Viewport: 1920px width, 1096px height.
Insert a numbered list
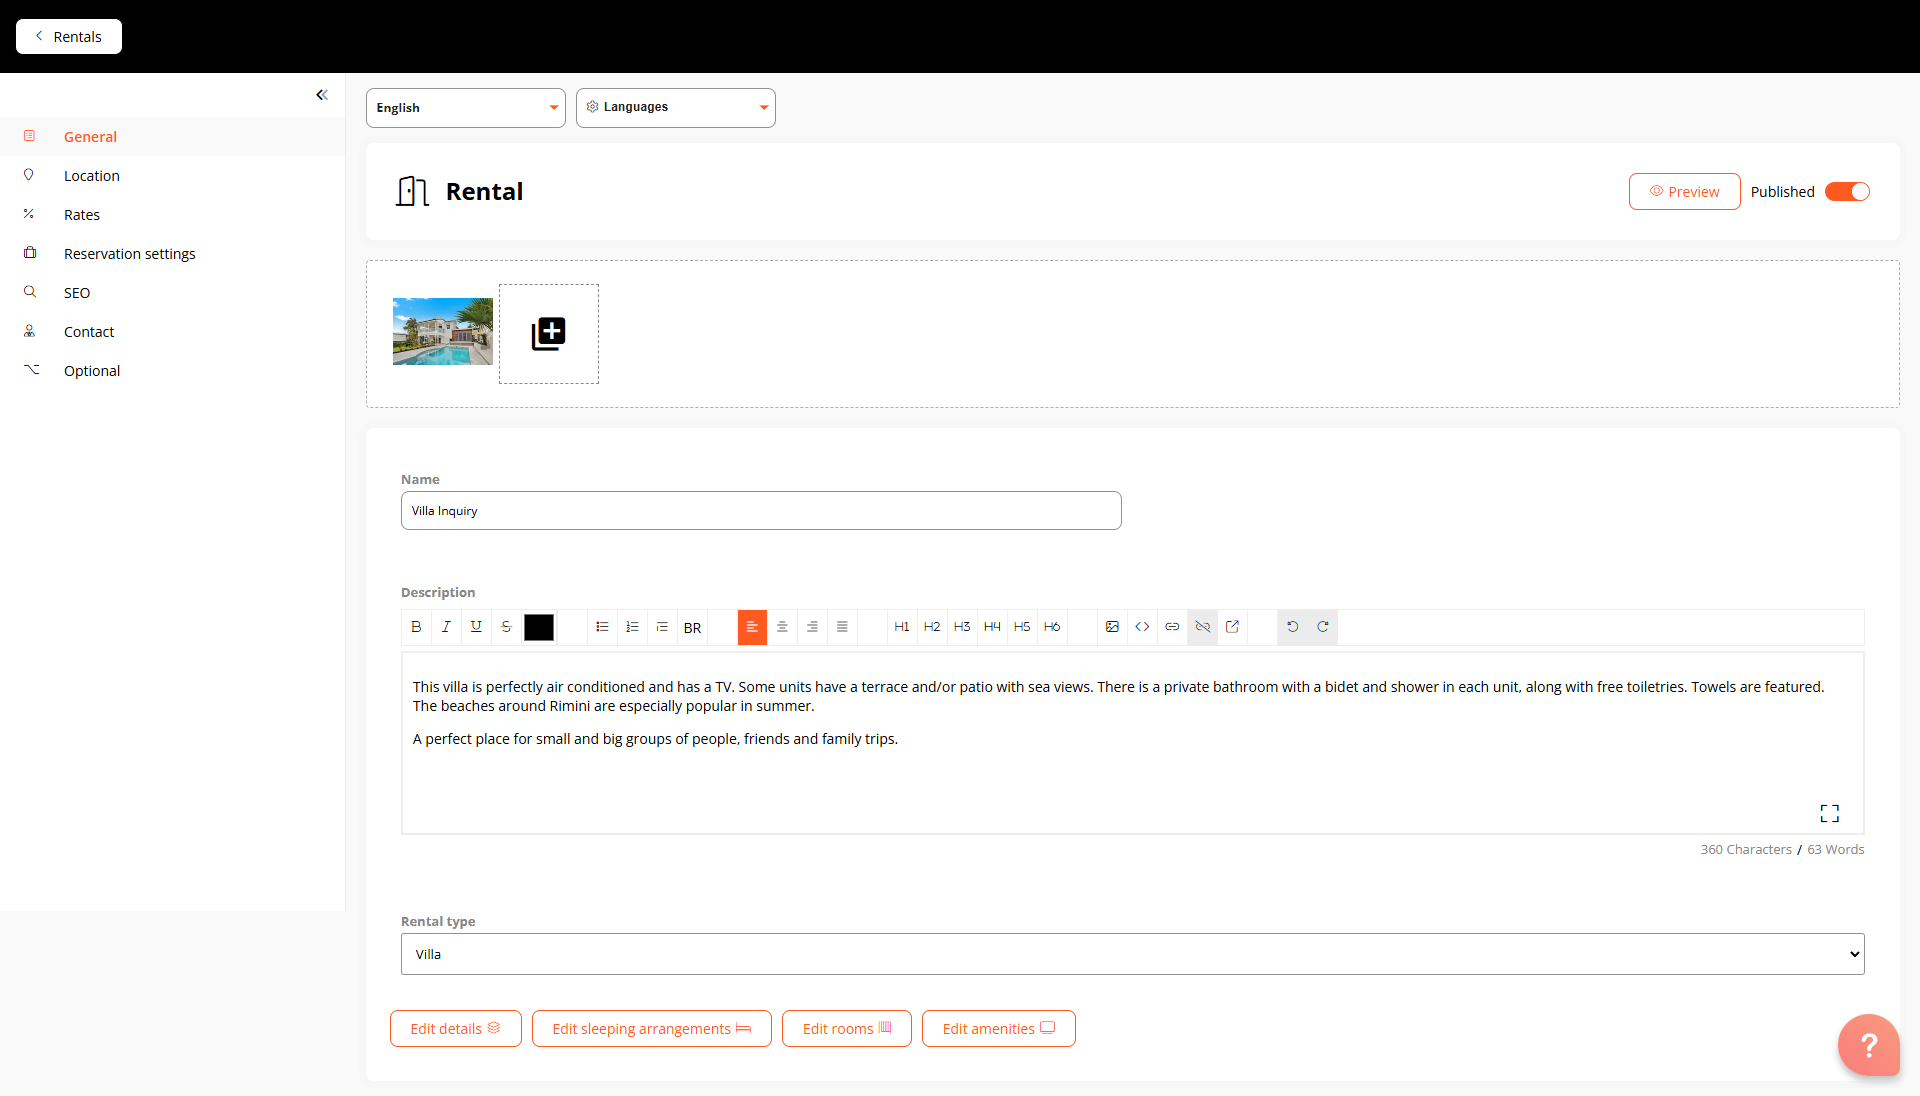632,627
